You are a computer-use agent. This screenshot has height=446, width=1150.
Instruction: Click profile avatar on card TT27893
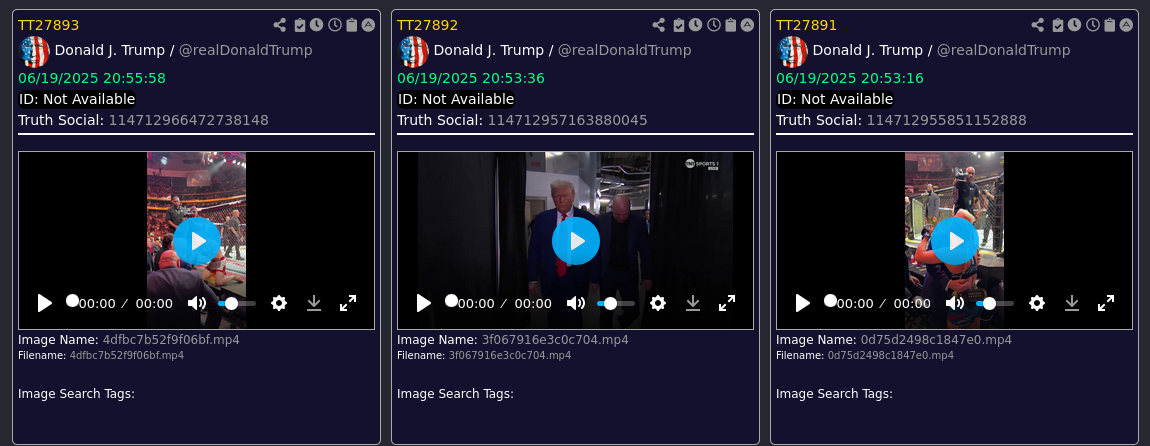tap(34, 51)
